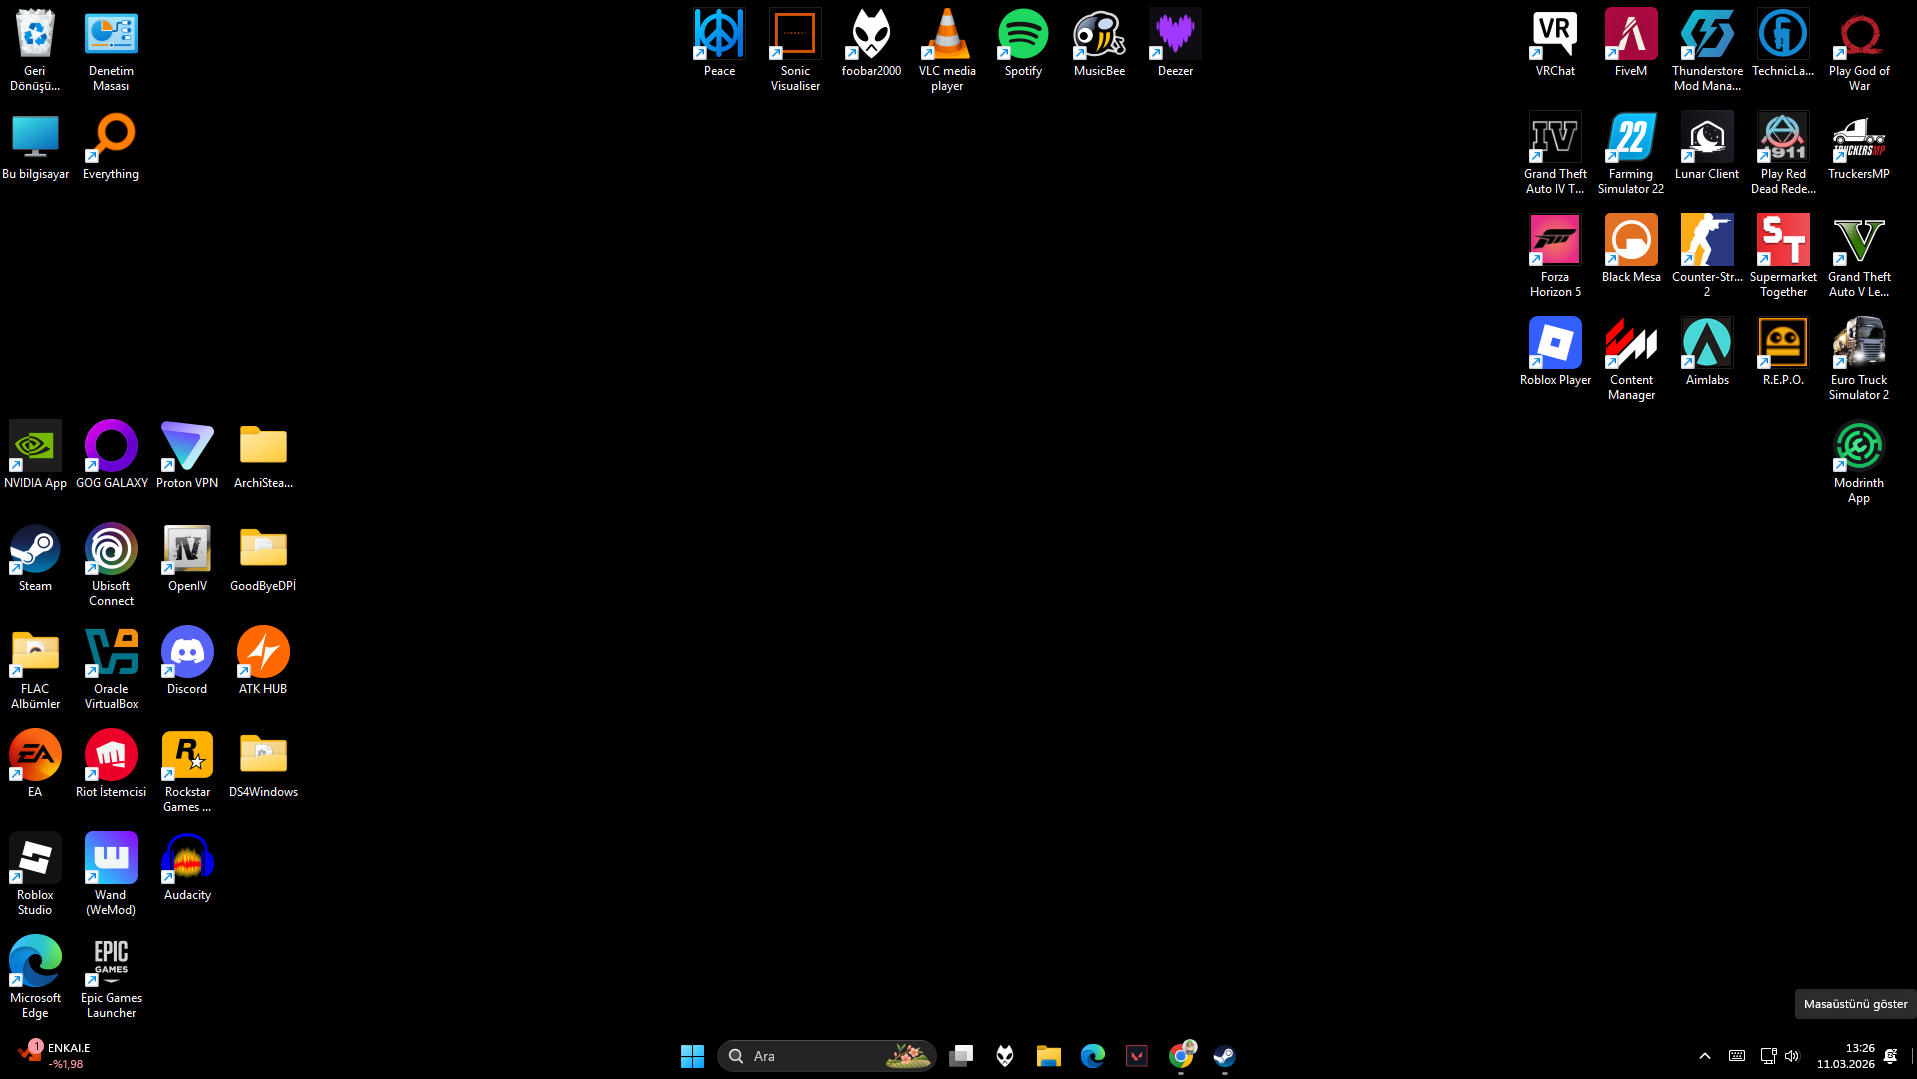
Task: Open the Deezer shortcut
Action: pyautogui.click(x=1175, y=43)
